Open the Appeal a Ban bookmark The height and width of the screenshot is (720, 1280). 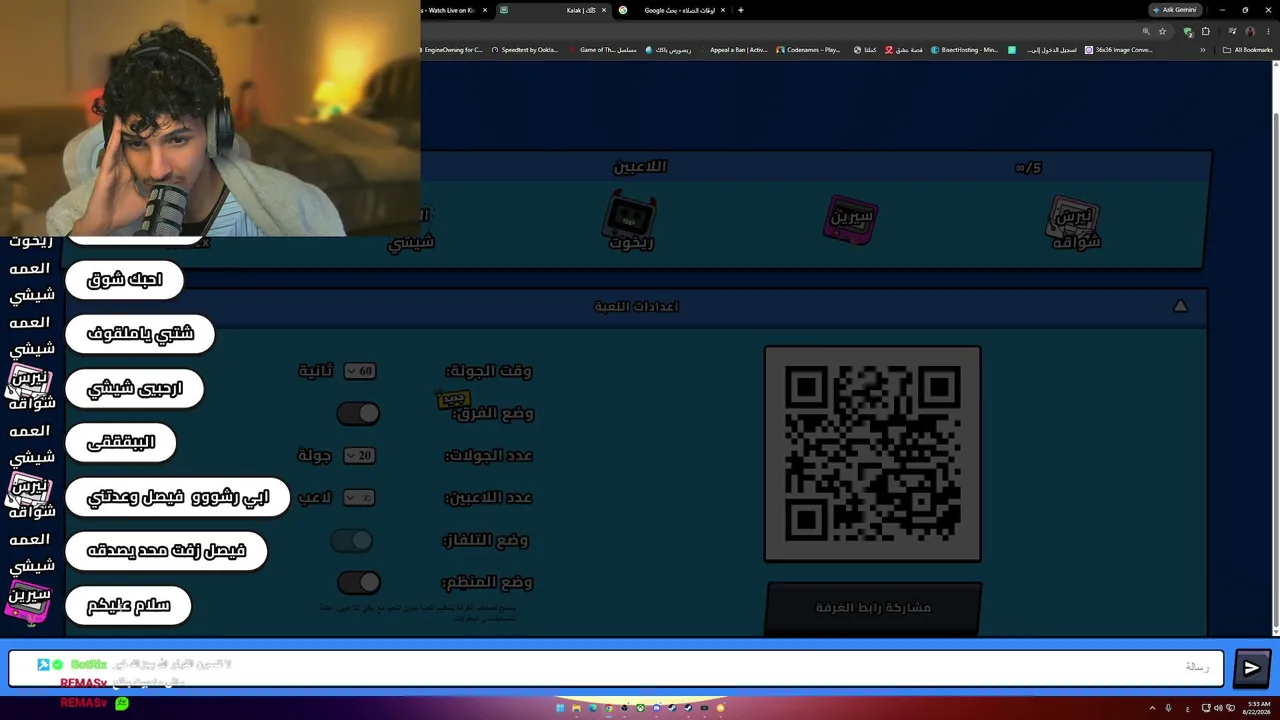(734, 50)
